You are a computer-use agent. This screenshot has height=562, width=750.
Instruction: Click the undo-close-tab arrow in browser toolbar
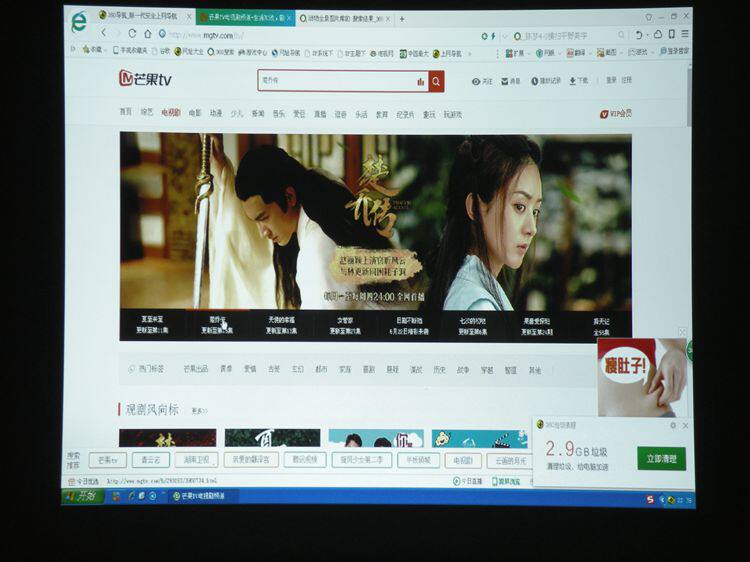click(639, 35)
